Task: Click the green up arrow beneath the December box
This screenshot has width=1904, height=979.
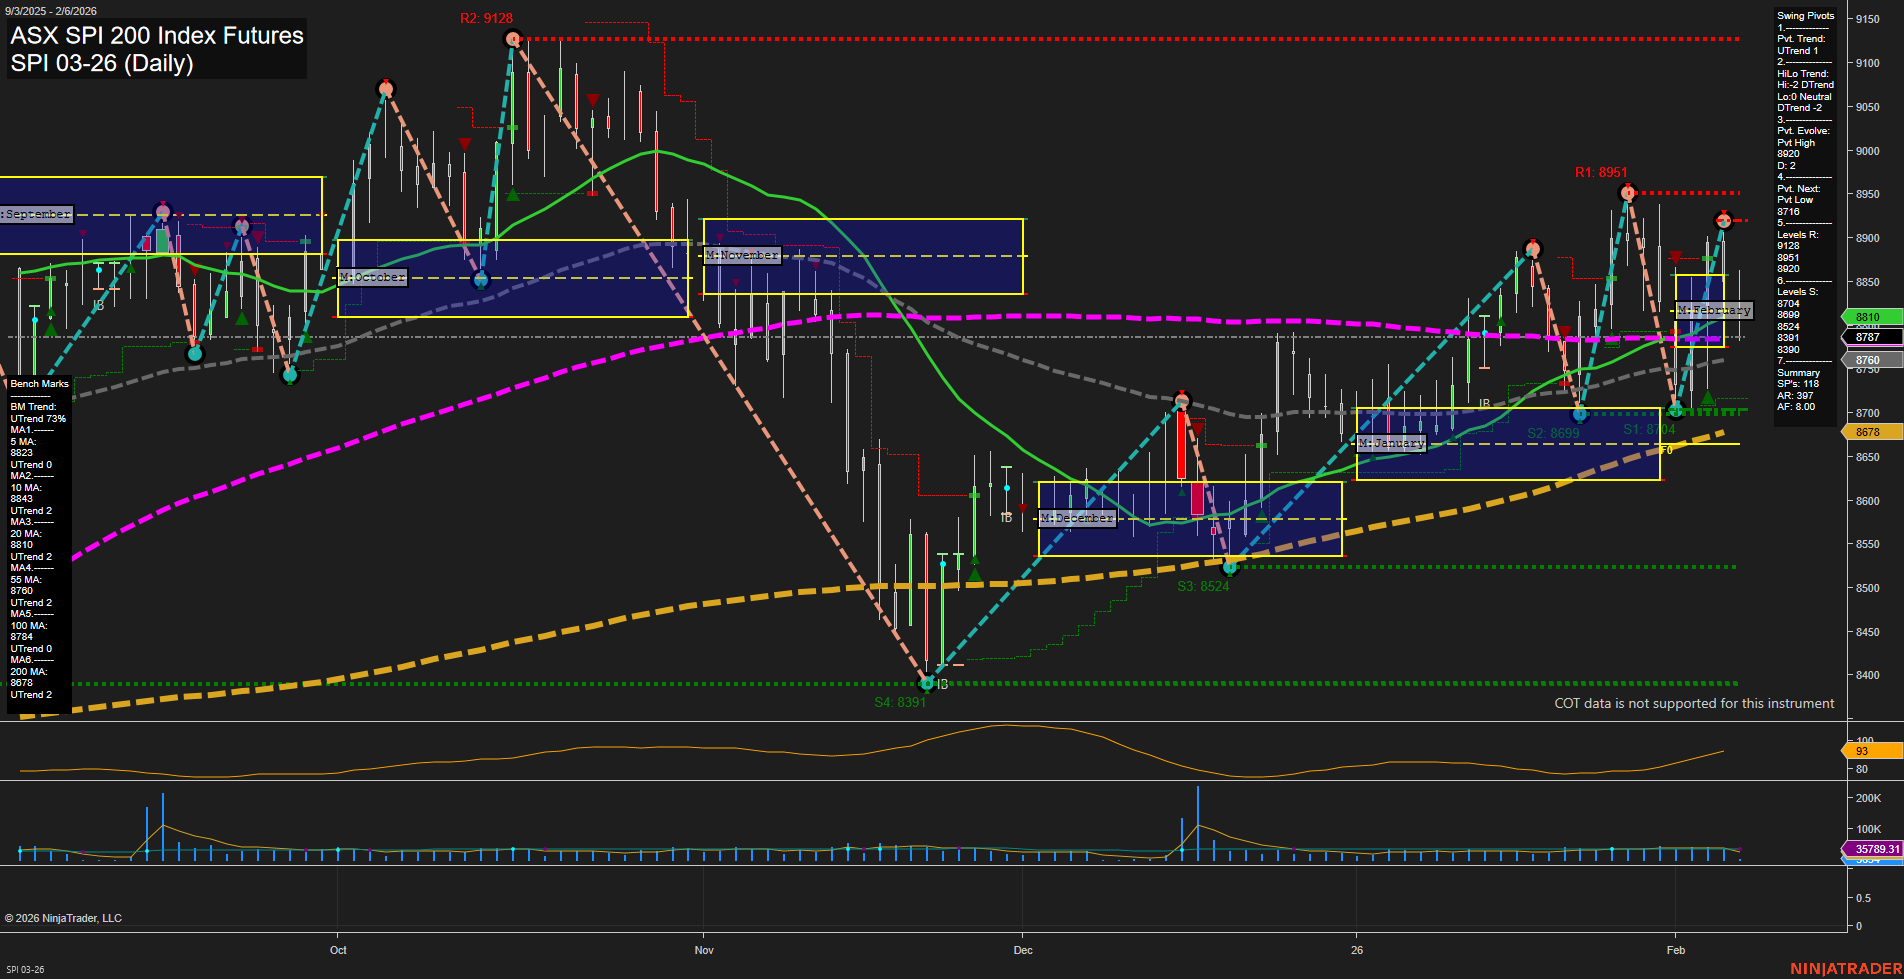Action: click(973, 574)
